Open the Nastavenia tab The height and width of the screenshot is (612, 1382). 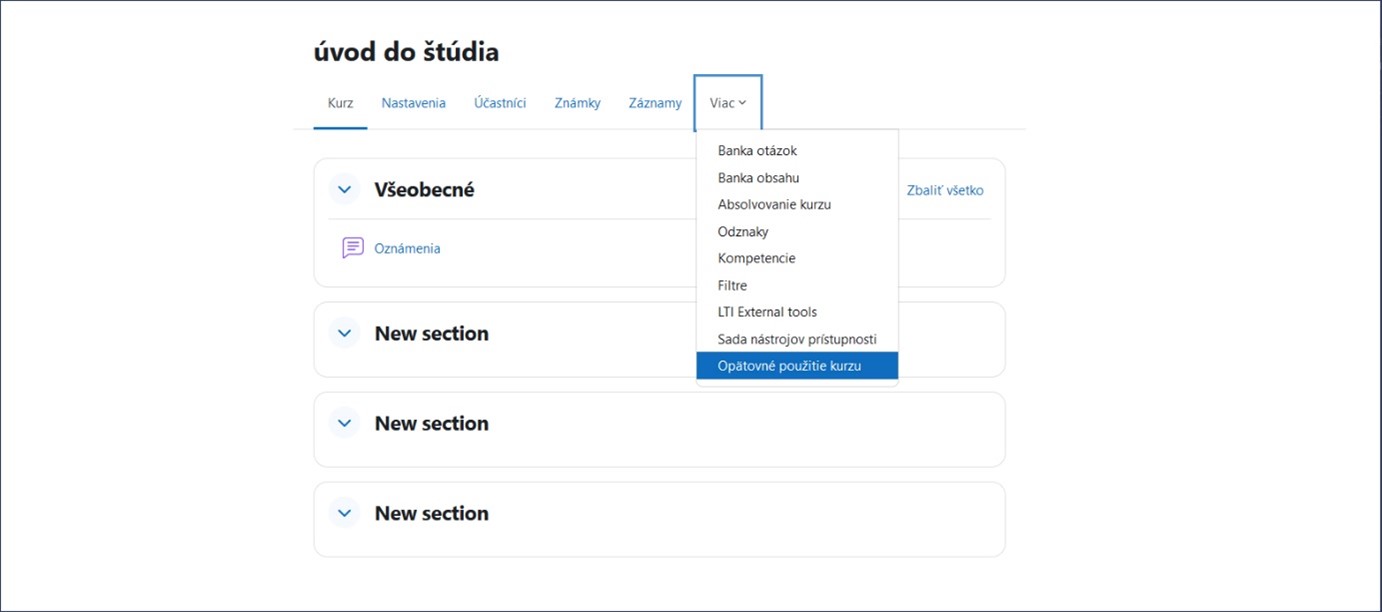tap(413, 103)
